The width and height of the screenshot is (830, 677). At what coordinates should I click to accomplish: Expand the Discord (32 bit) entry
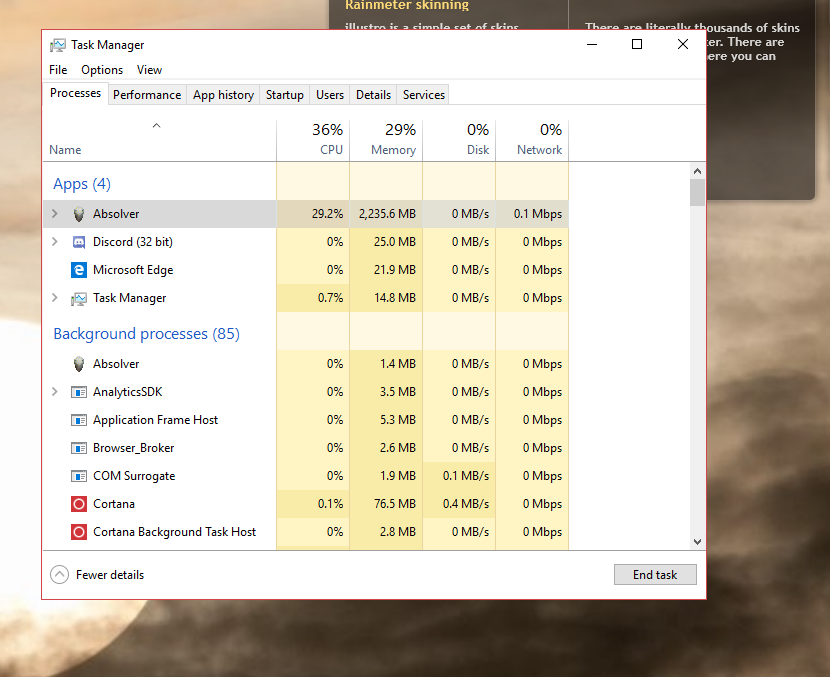55,241
